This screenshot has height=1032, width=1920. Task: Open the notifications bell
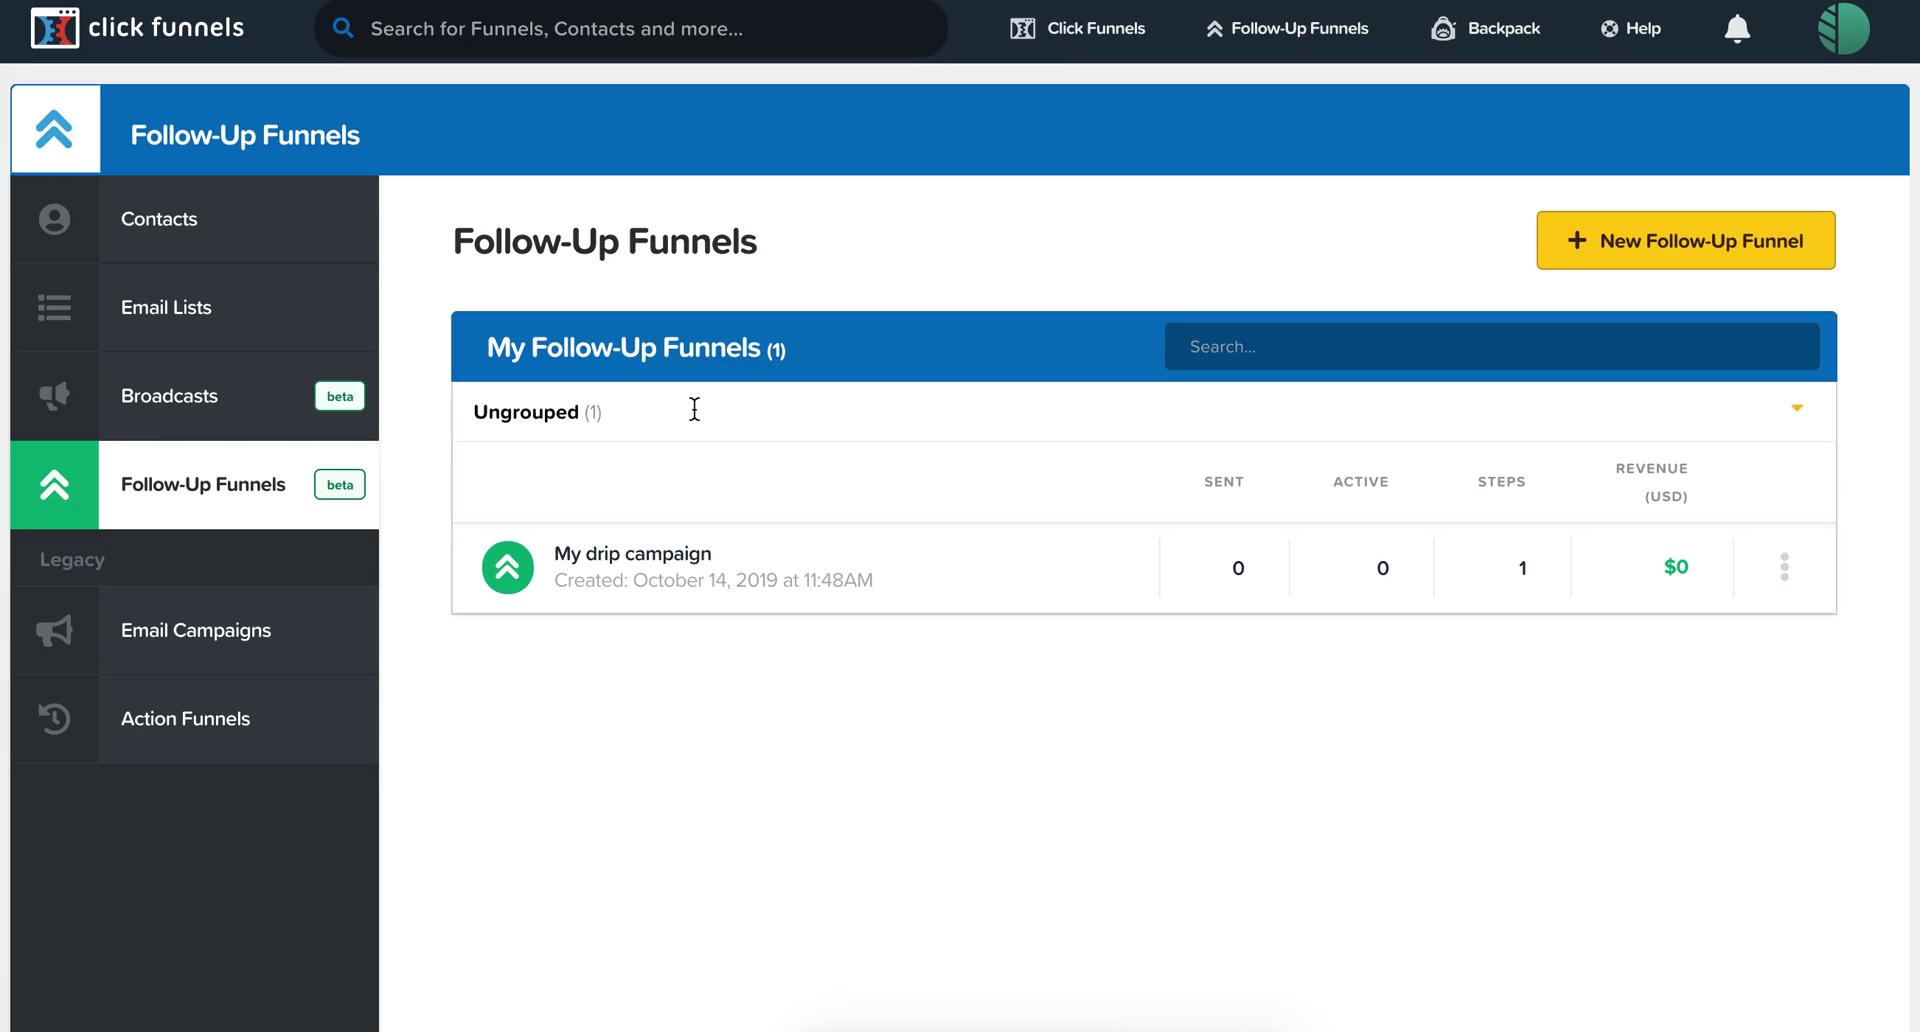(x=1737, y=28)
